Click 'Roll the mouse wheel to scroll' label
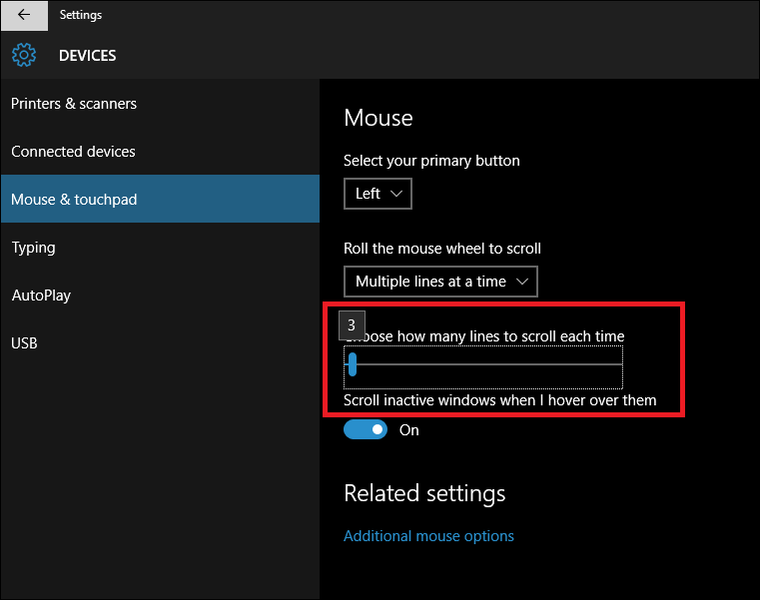The height and width of the screenshot is (600, 760). point(442,248)
